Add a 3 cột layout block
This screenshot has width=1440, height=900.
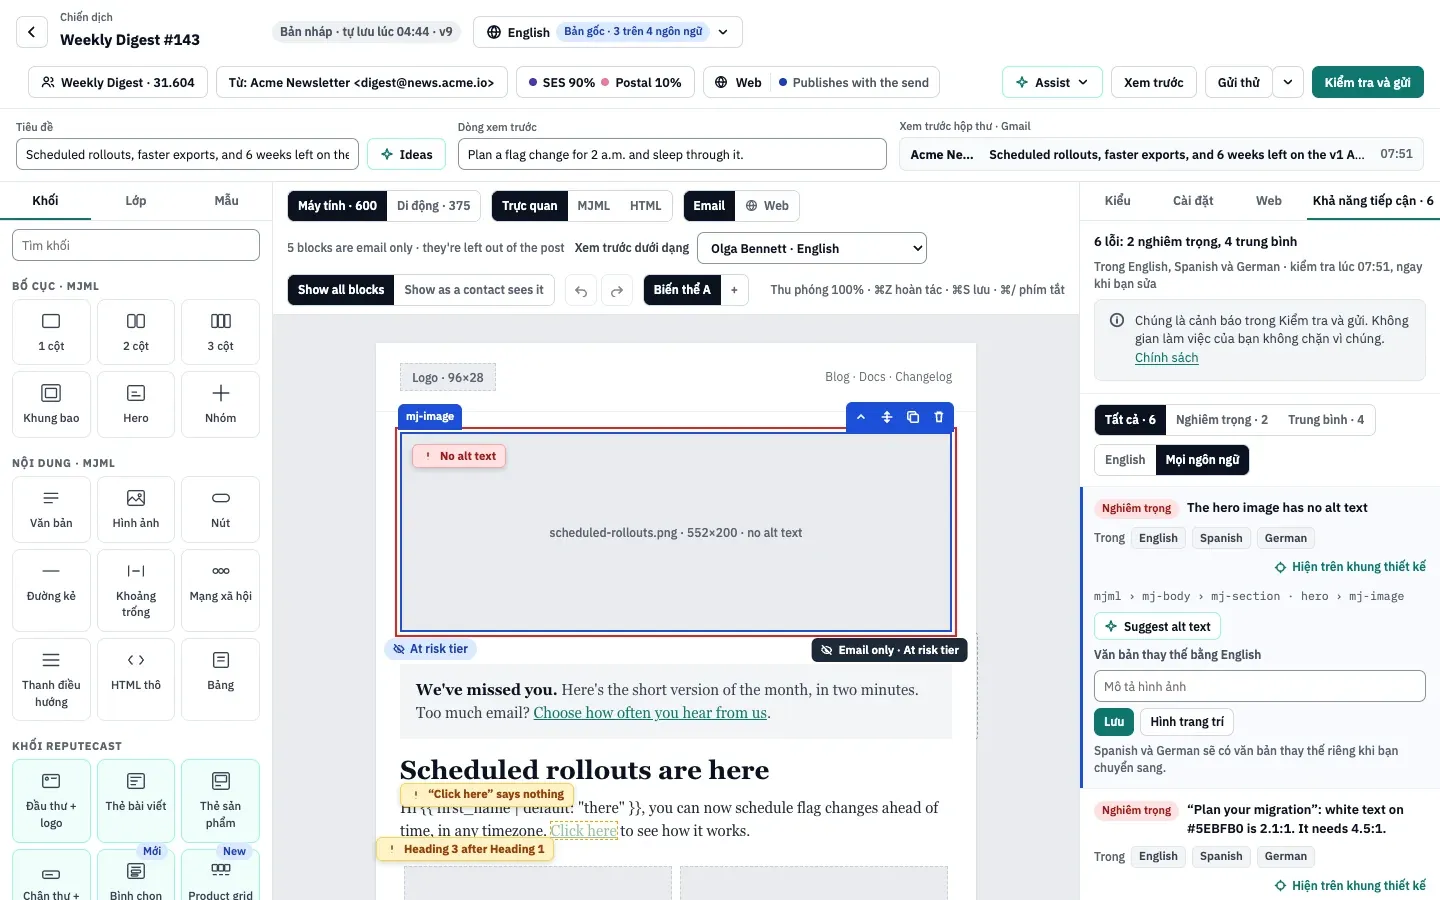coord(221,332)
